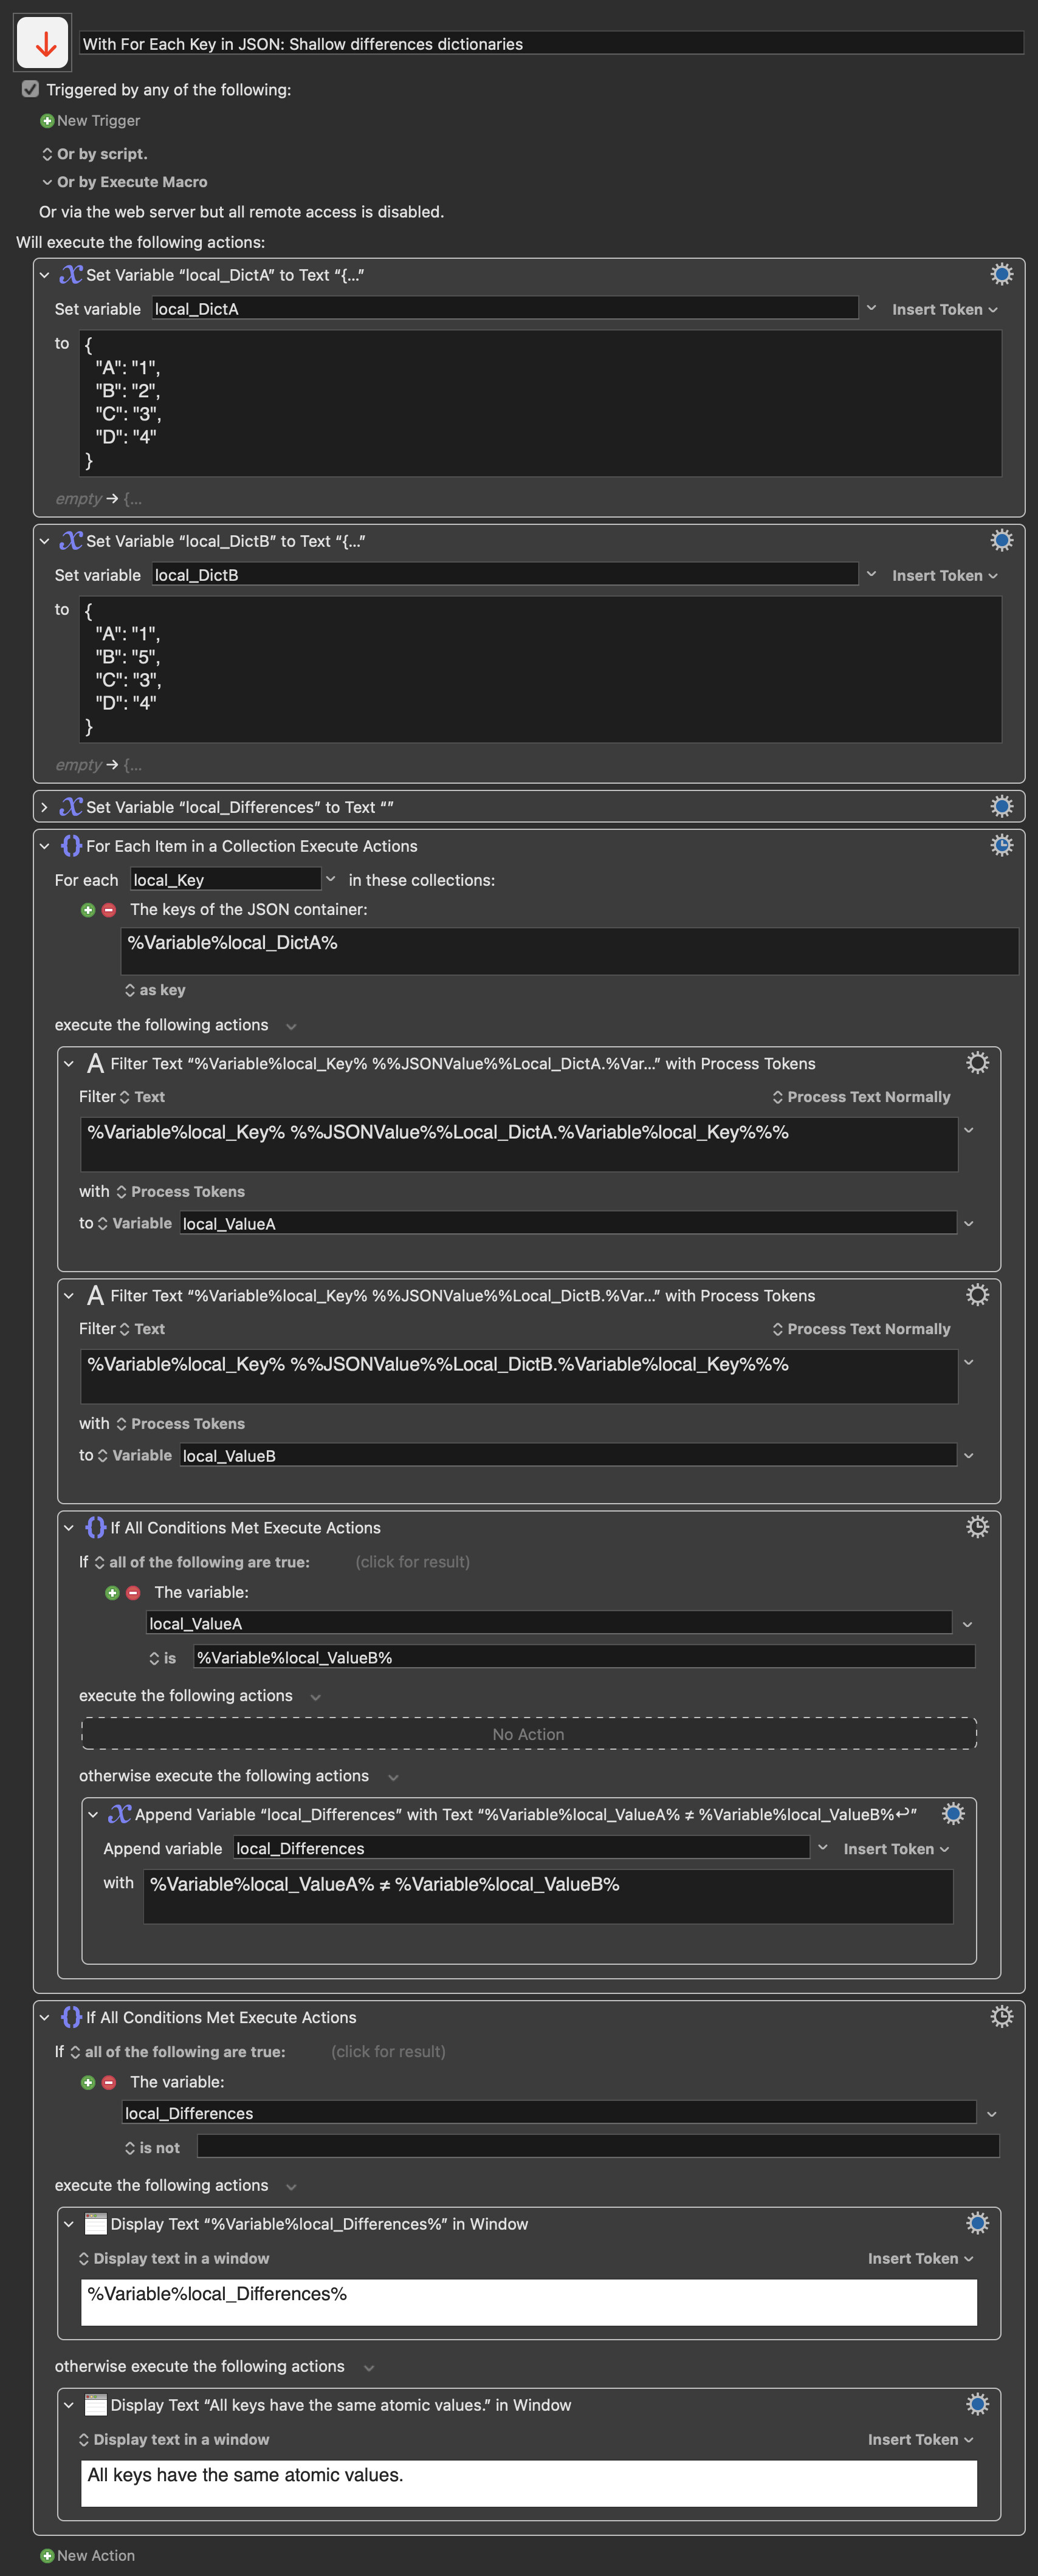
Task: Click the 'All keys have the same atomic values.' text box
Action: coord(528,2483)
